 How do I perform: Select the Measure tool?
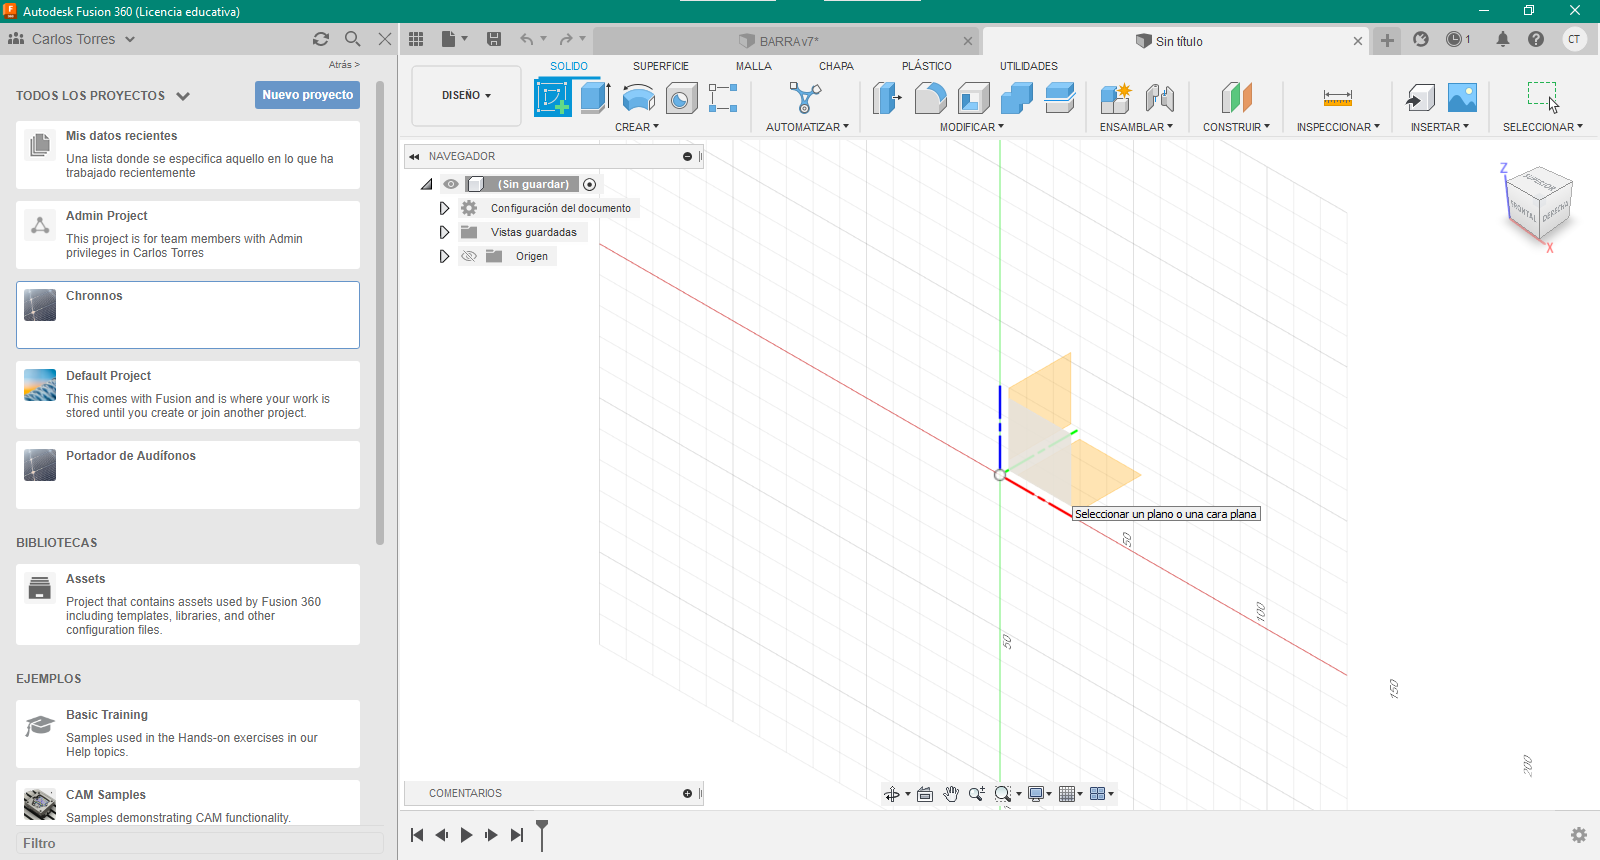click(1337, 98)
